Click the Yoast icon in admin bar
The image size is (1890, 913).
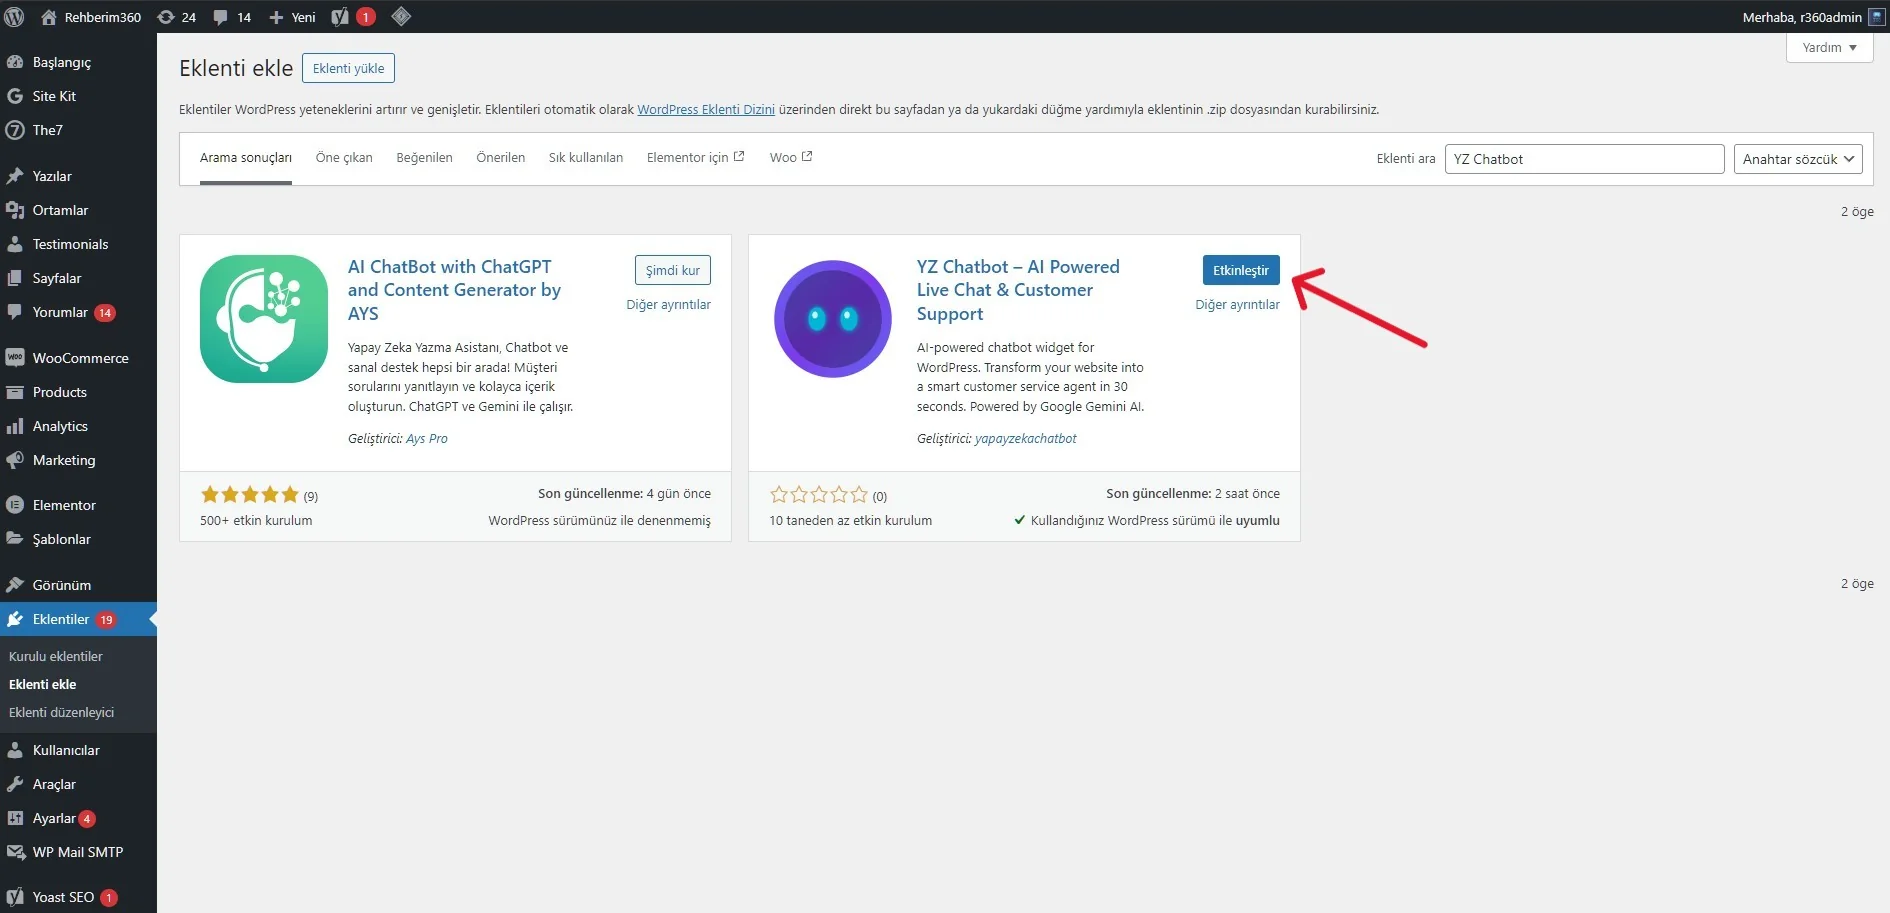click(341, 17)
